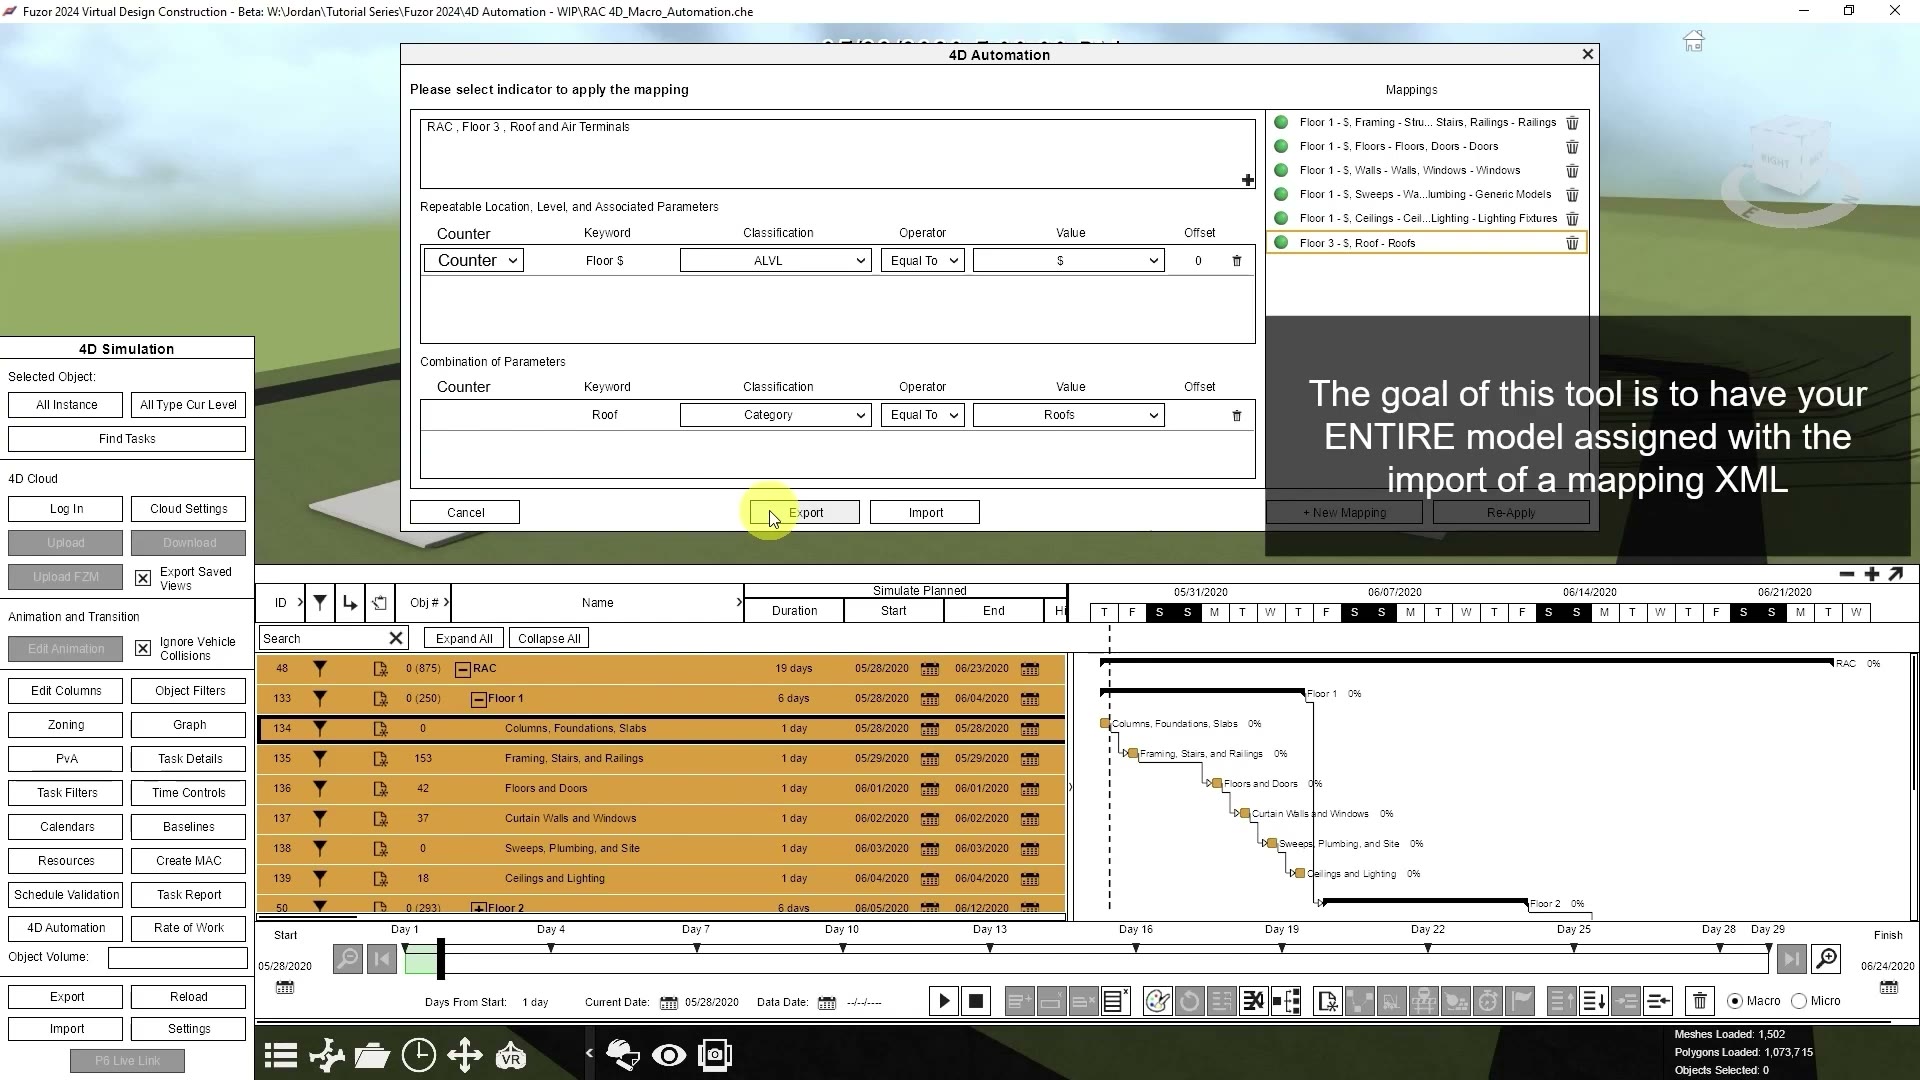
Task: Click the filter funnel column header
Action: point(320,602)
